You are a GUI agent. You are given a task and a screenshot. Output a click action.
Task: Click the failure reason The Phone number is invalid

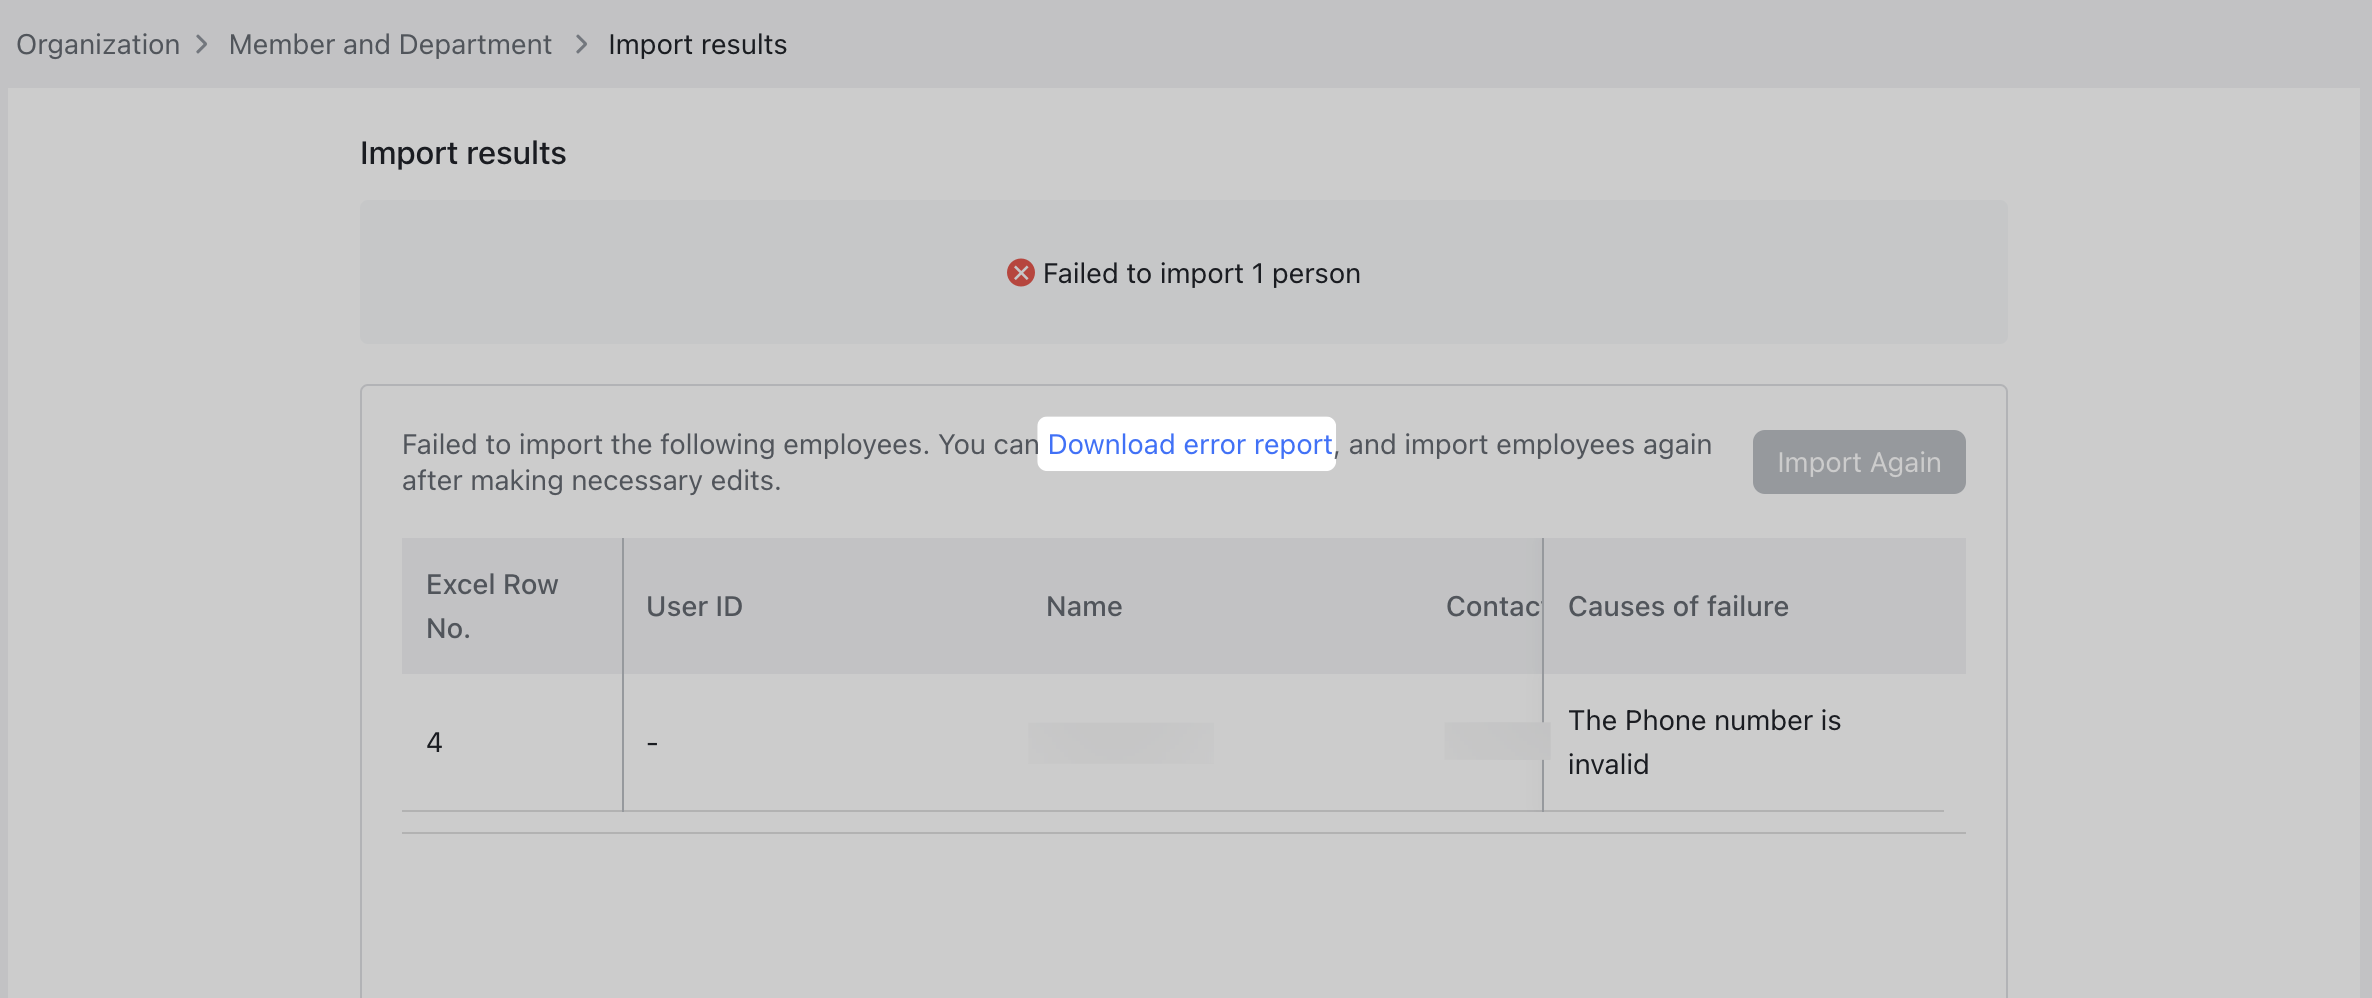click(1704, 741)
